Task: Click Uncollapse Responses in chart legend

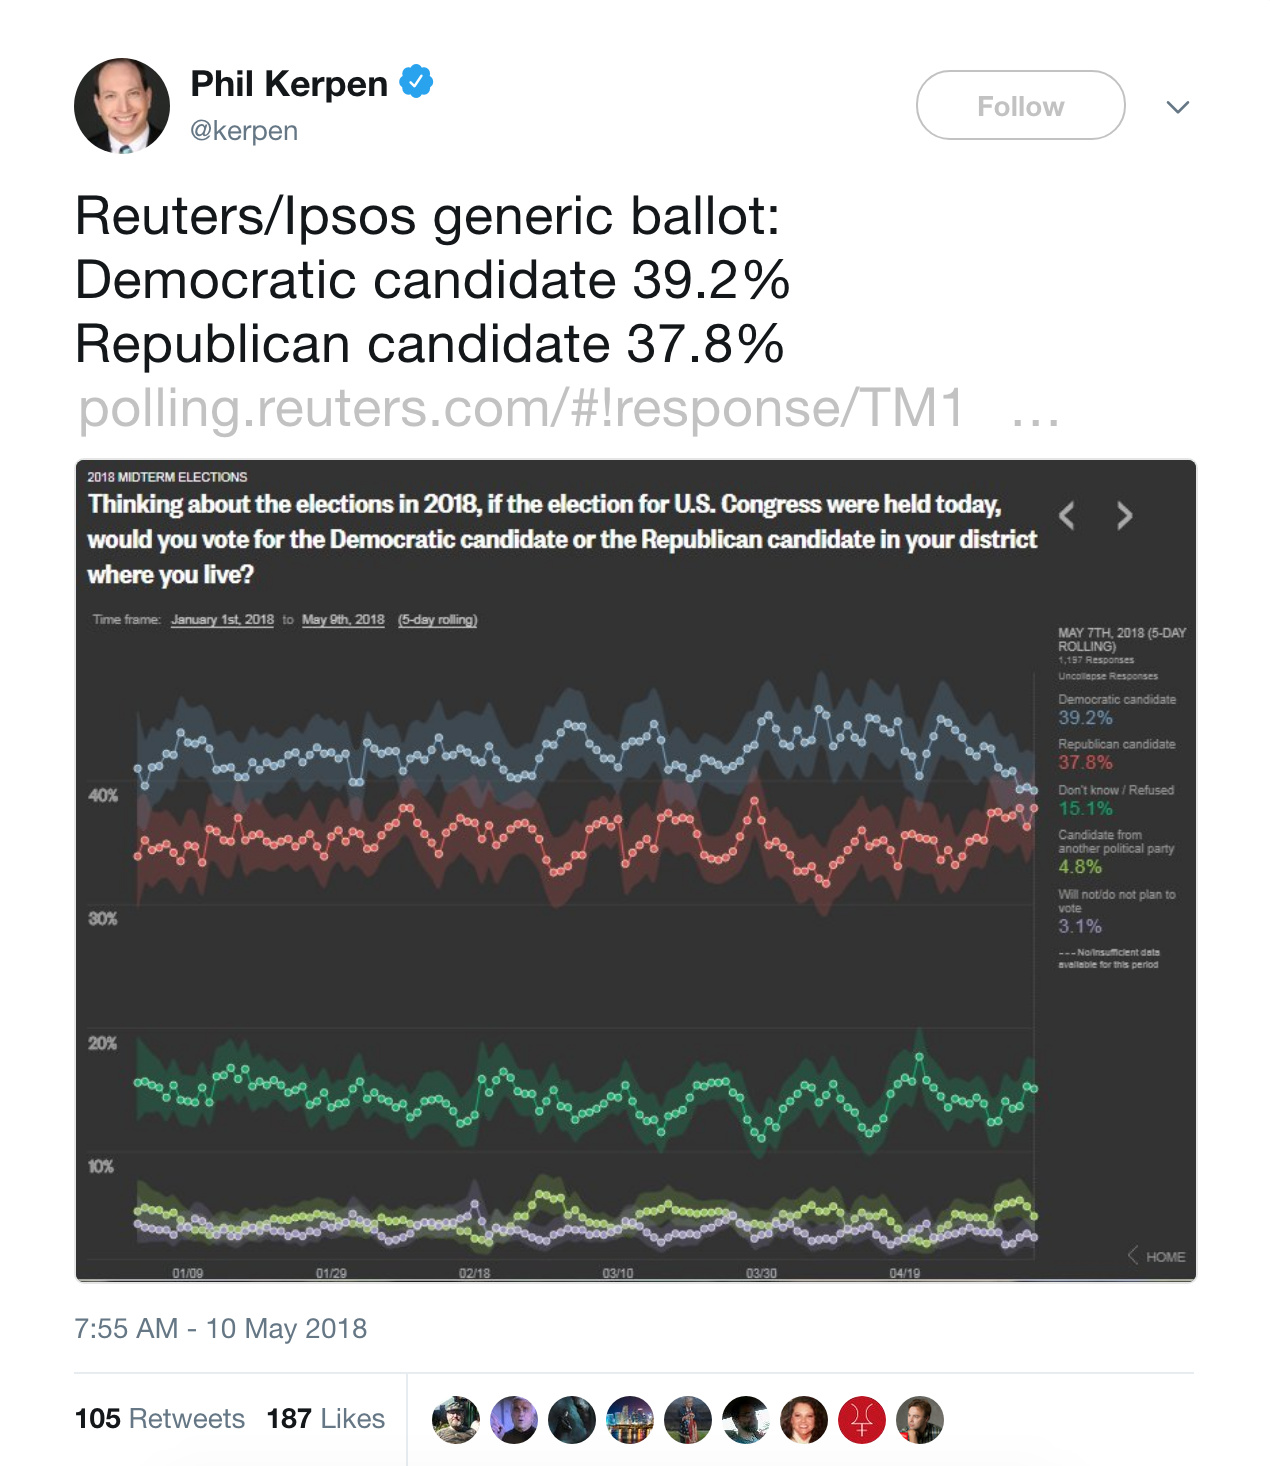Action: (1108, 676)
